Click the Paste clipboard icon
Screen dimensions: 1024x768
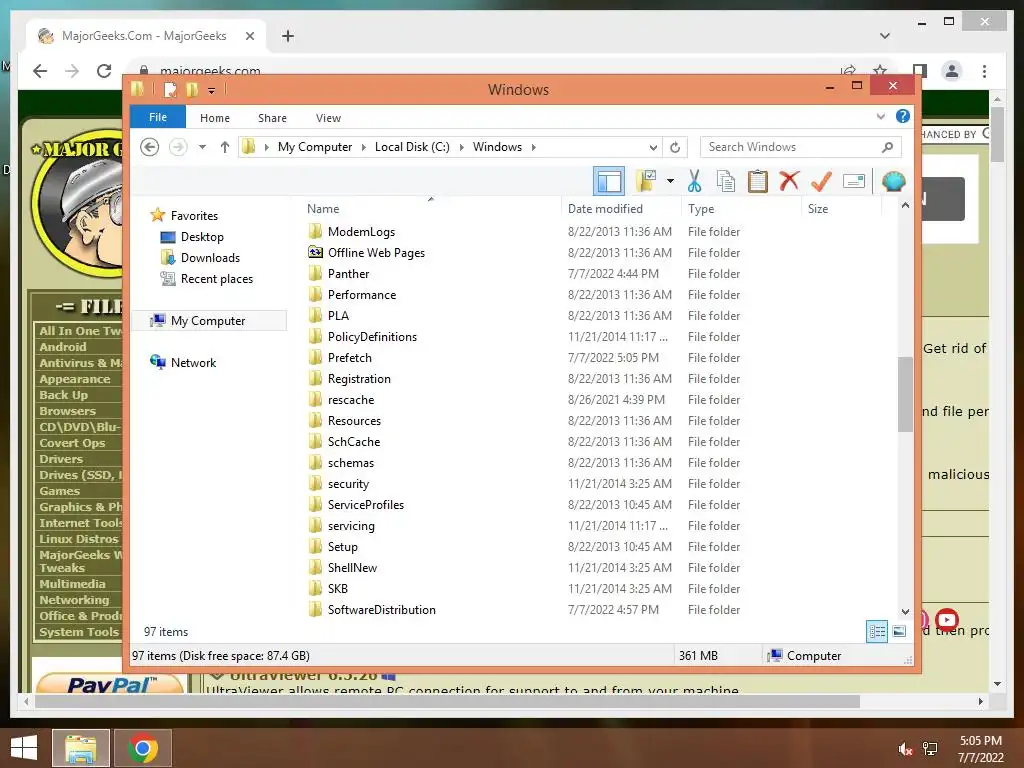[x=758, y=181]
